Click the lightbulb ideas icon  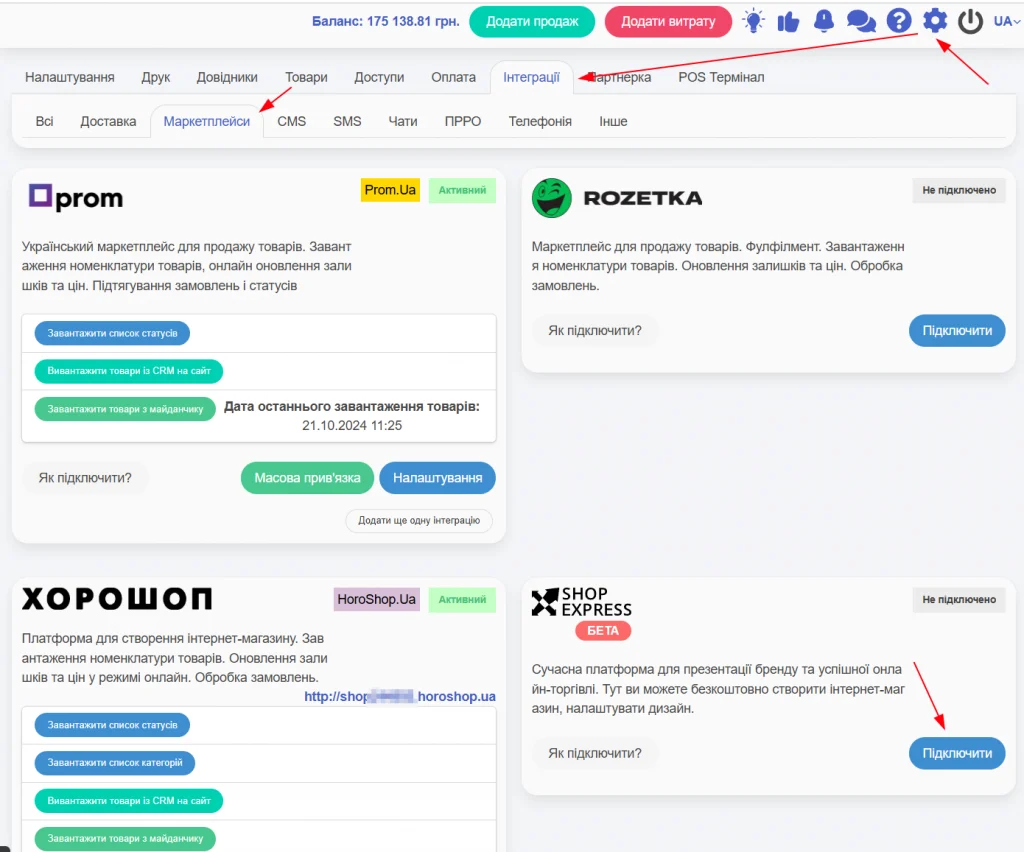click(753, 21)
